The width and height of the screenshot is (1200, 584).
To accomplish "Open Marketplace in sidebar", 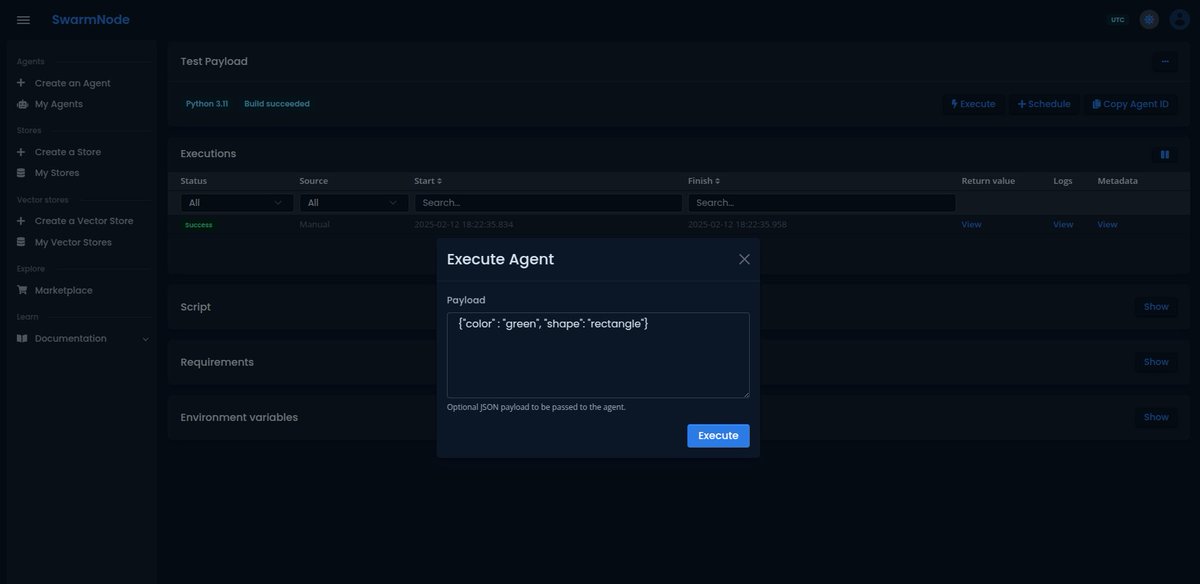I will coord(64,290).
